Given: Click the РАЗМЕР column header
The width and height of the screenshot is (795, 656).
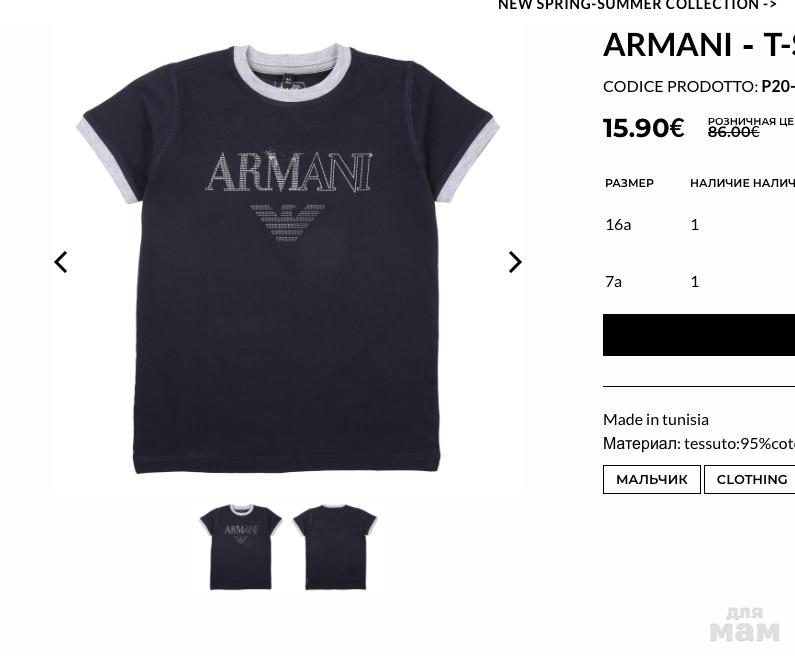Looking at the screenshot, I should [629, 183].
